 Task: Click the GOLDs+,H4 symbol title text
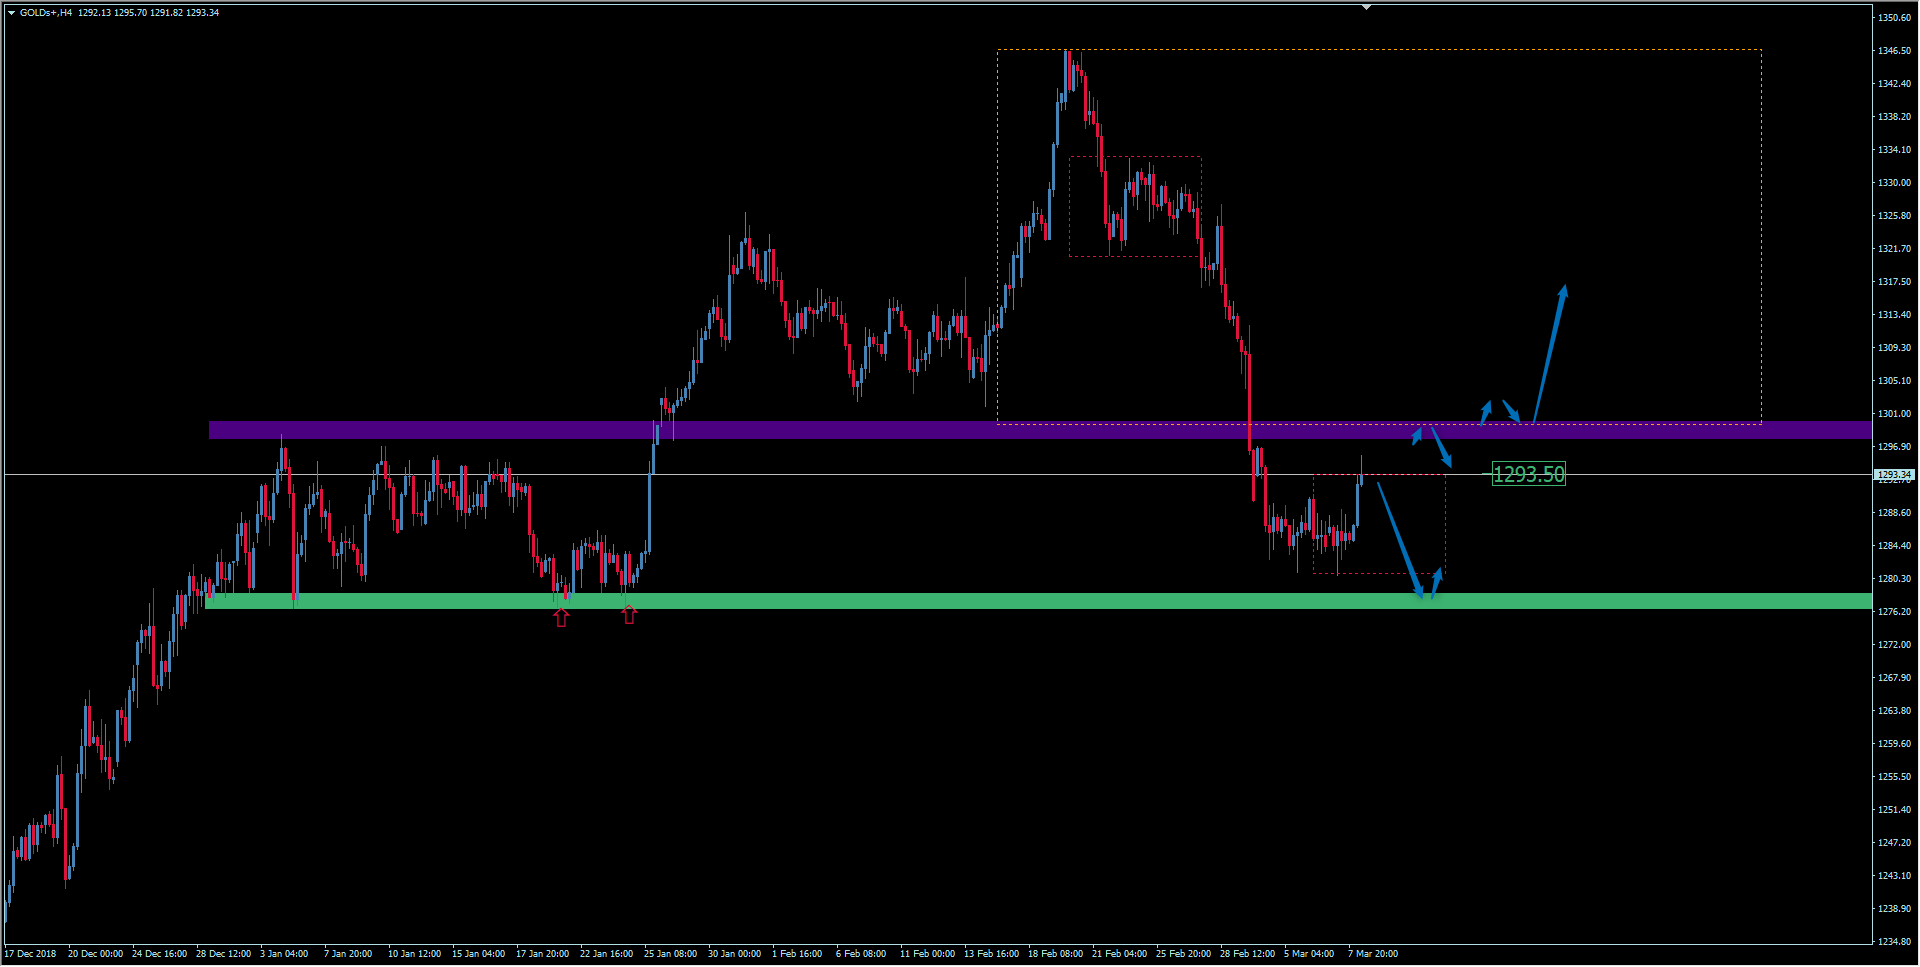click(x=46, y=13)
